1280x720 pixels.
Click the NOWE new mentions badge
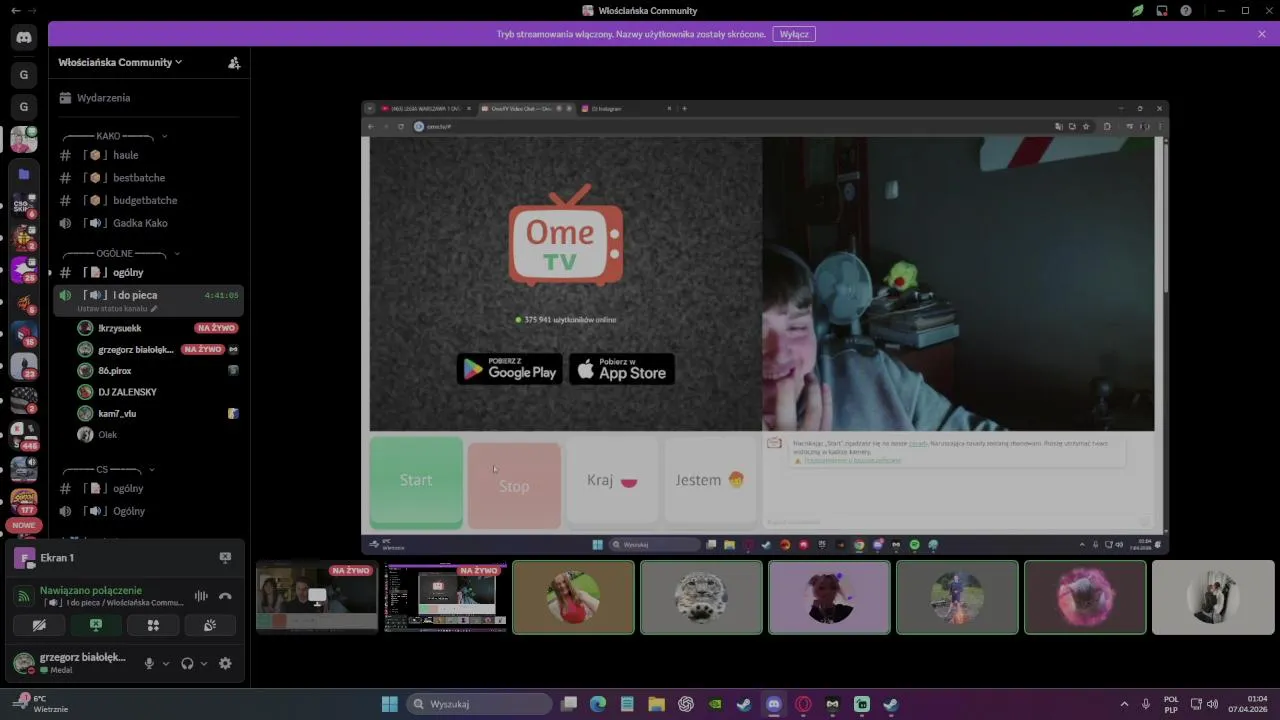point(24,525)
